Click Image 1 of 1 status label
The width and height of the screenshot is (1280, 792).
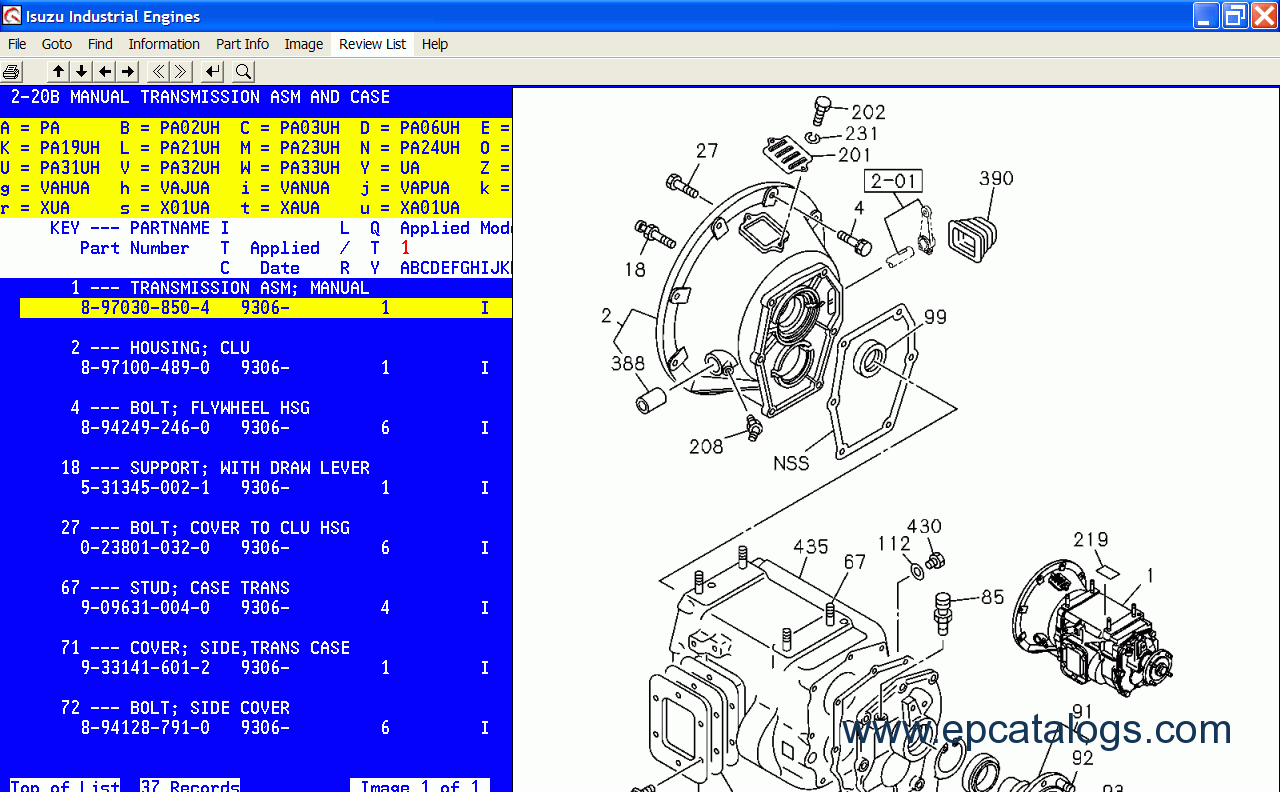420,786
